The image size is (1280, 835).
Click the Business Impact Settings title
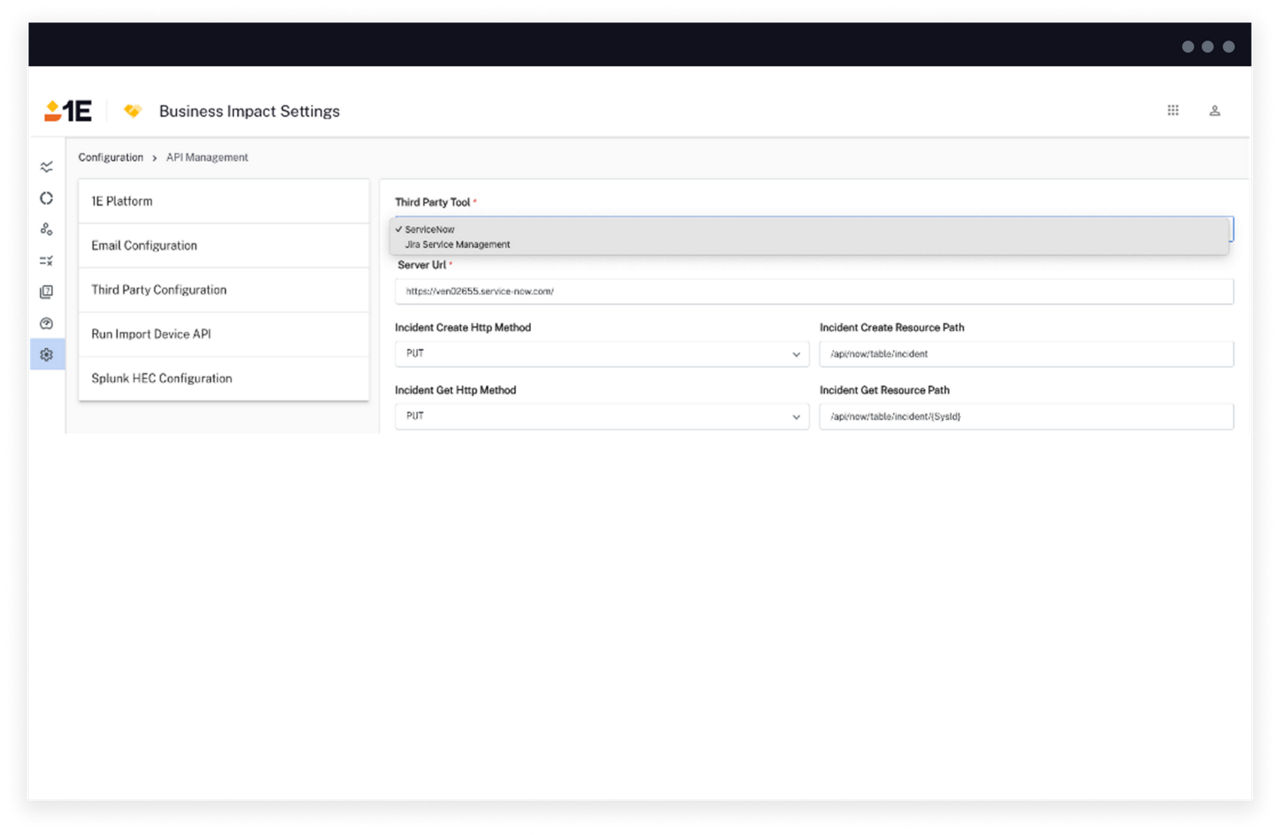[249, 111]
